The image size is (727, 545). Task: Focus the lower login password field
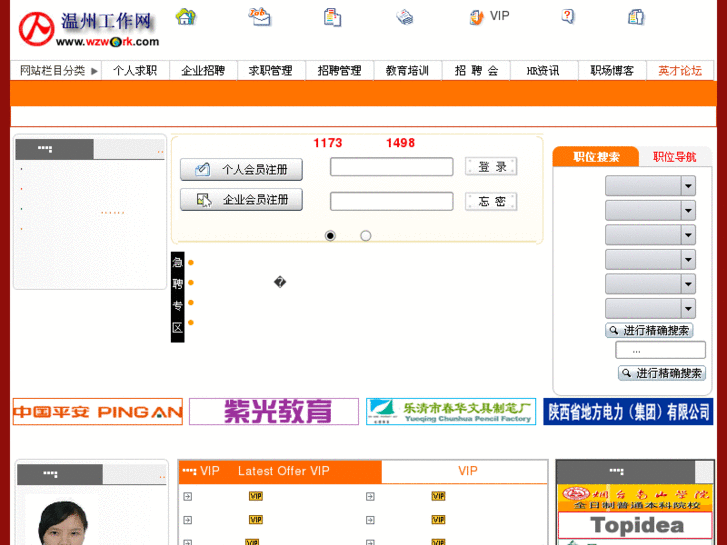point(391,201)
